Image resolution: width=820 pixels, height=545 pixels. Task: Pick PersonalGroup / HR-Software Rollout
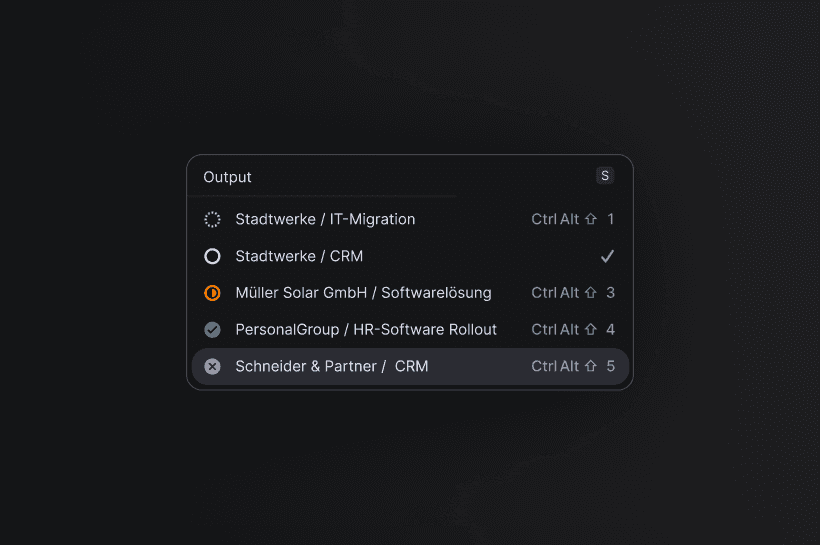pyautogui.click(x=366, y=329)
